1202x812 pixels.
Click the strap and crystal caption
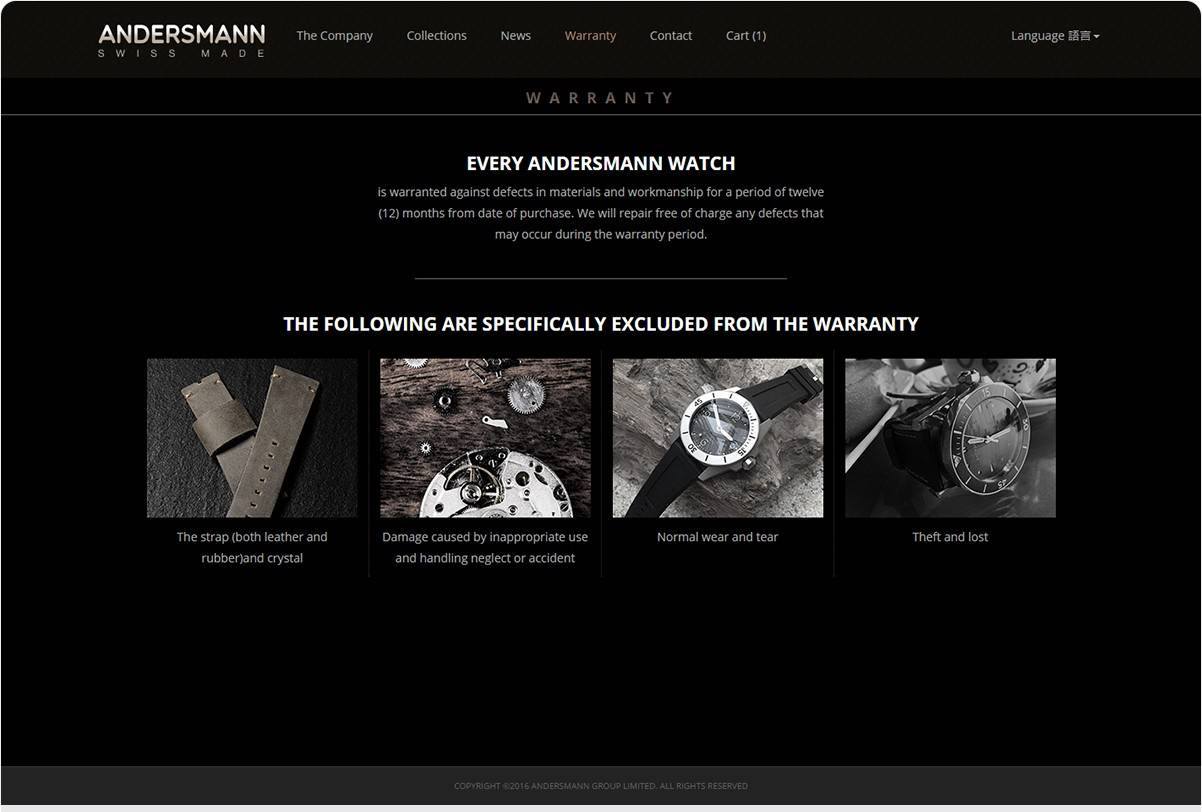252,547
